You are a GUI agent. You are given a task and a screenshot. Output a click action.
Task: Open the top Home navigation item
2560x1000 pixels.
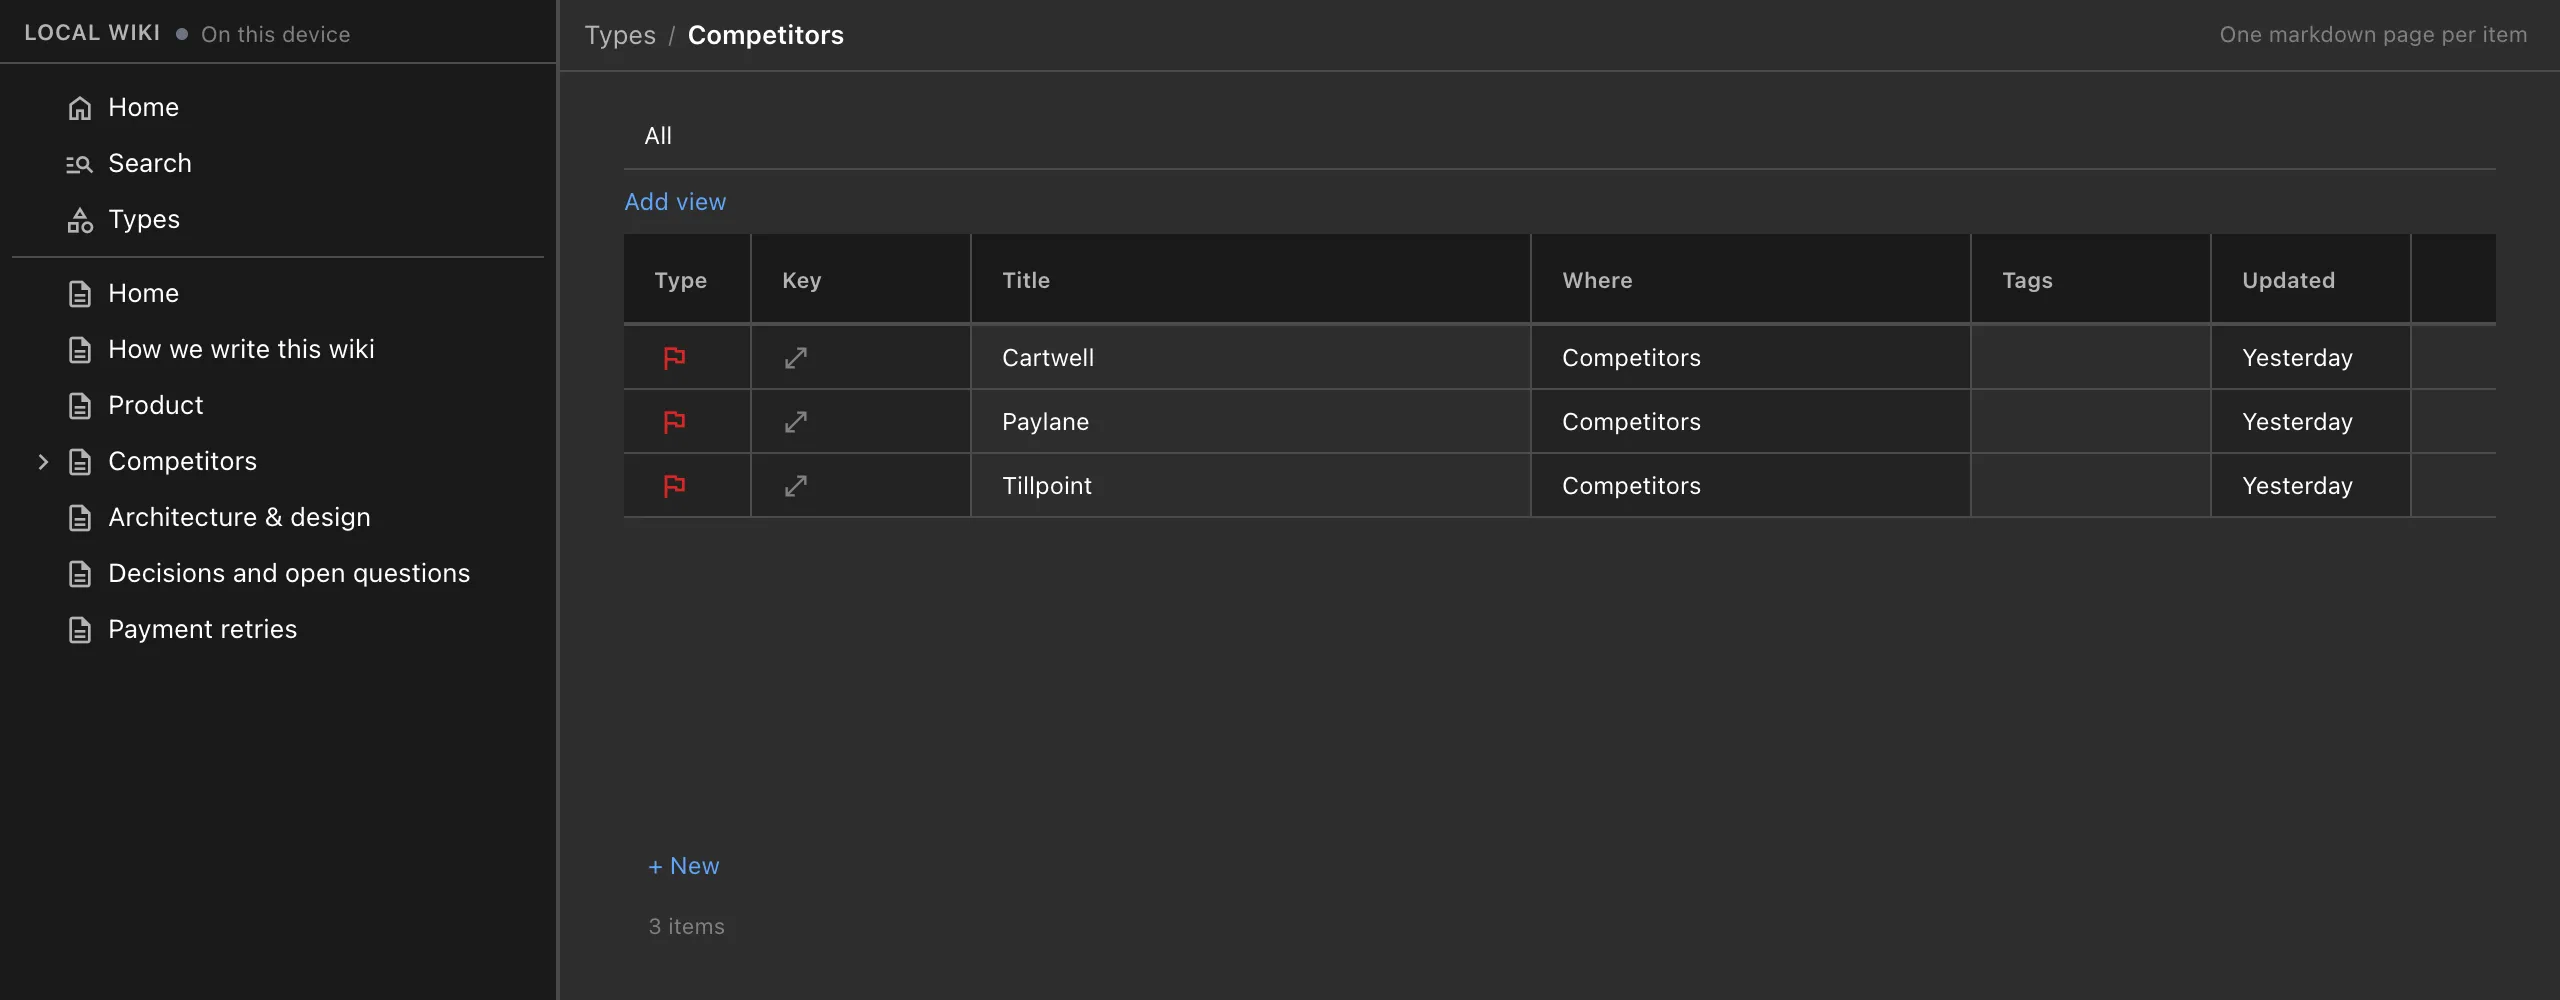[x=143, y=107]
